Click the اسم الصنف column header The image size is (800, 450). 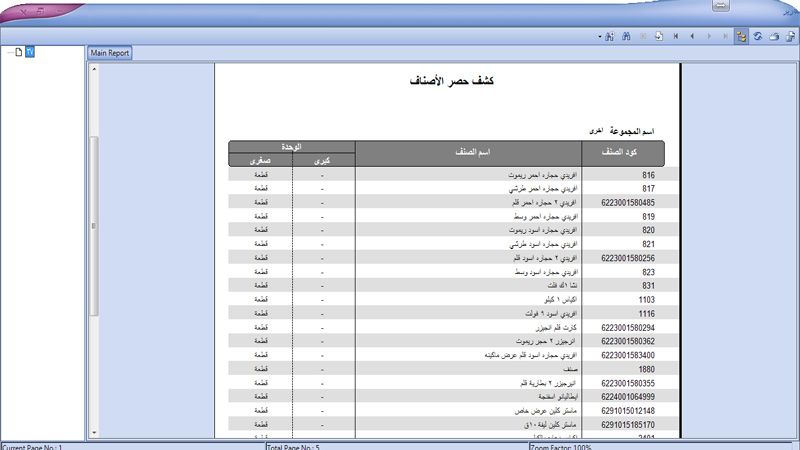tap(472, 152)
